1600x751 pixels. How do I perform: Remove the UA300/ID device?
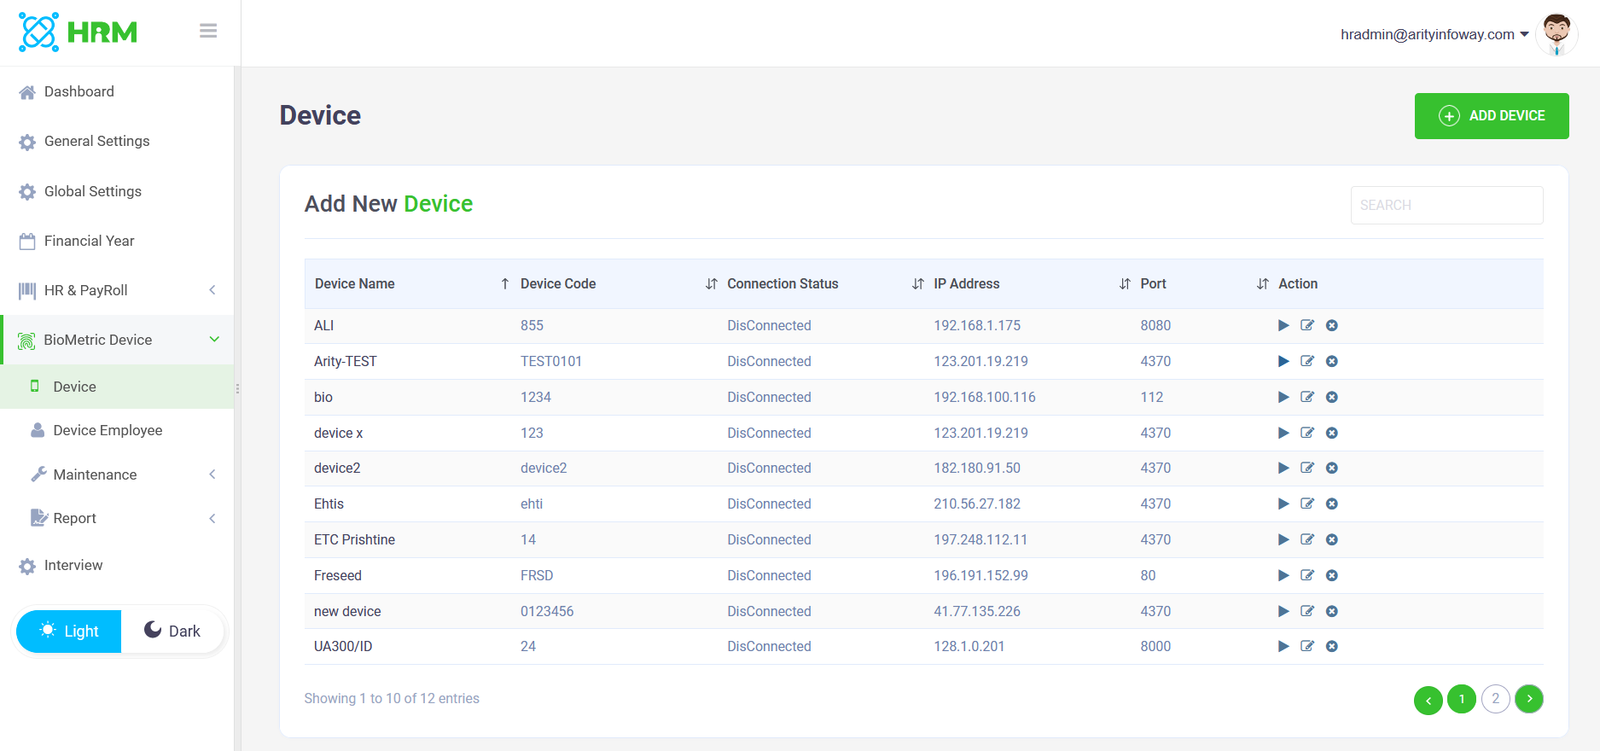[1332, 646]
